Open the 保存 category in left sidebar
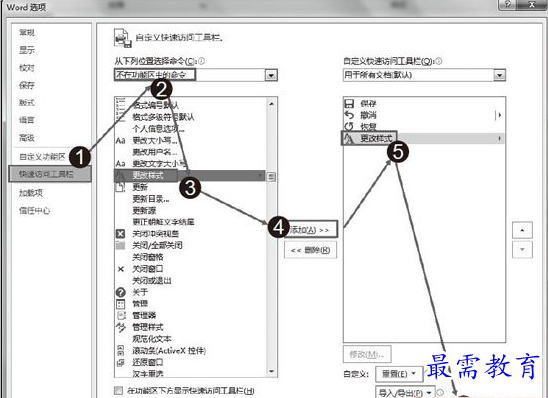The image size is (548, 398). [x=27, y=85]
